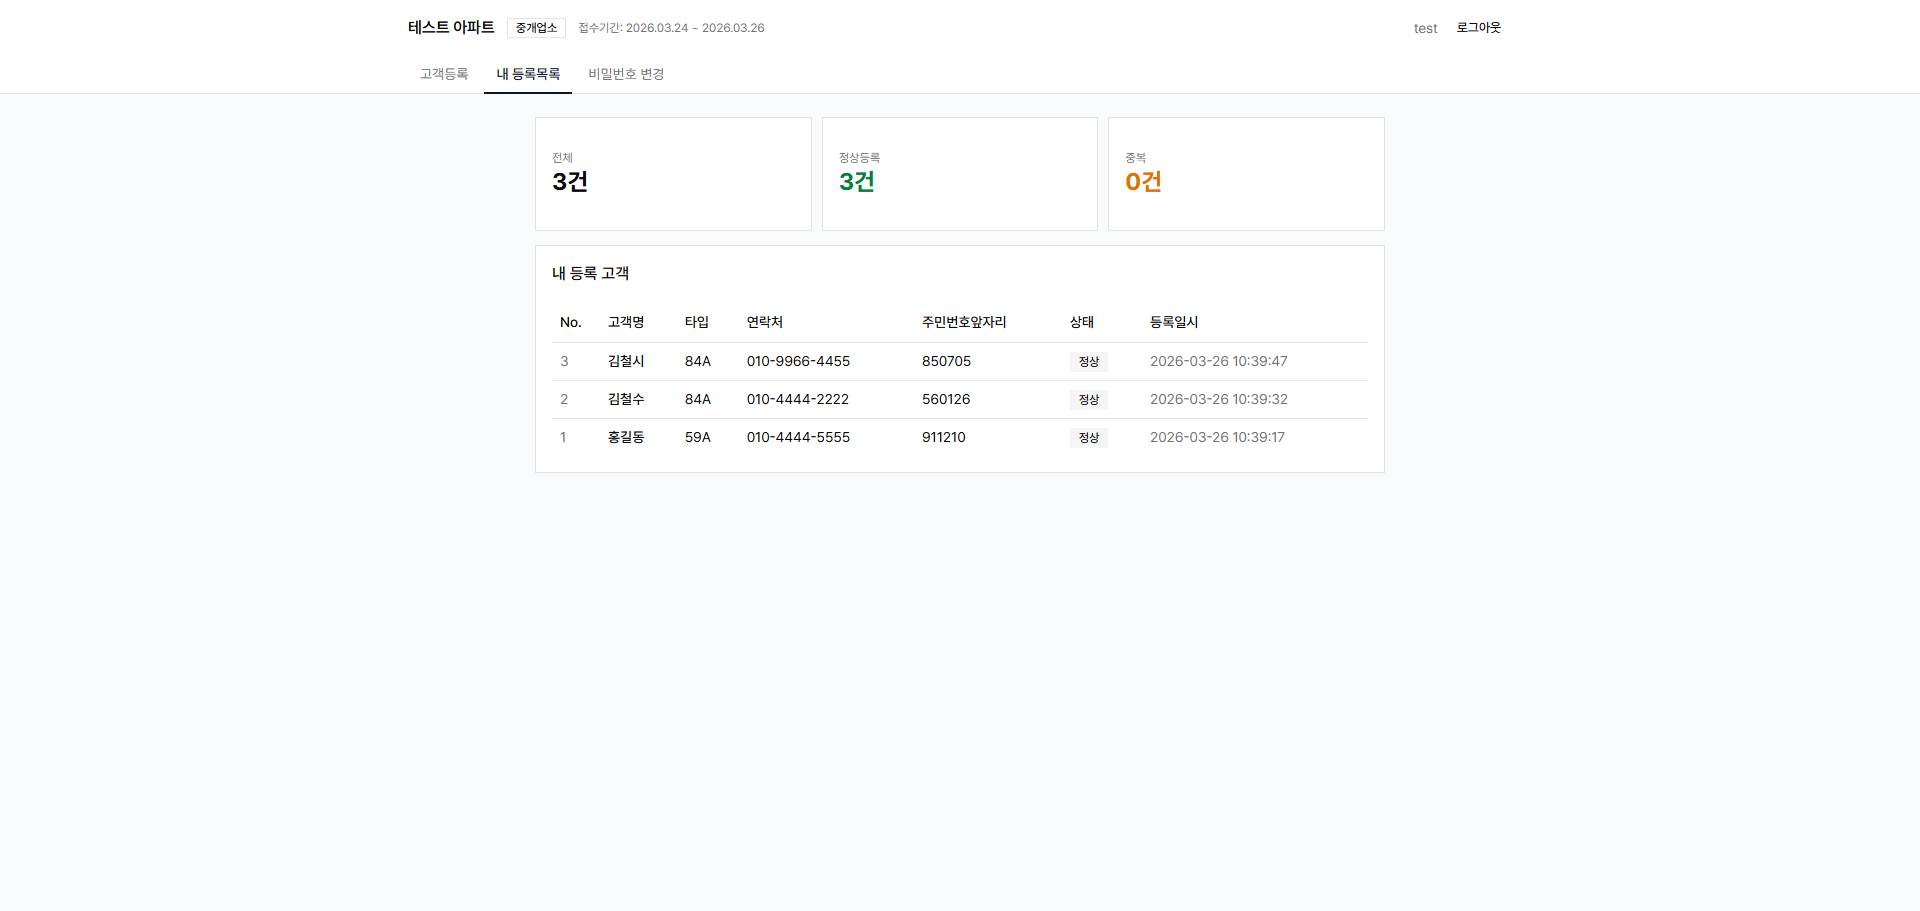Click the 정상 status badge for 홍길동
The height and width of the screenshot is (911, 1920).
(x=1089, y=437)
